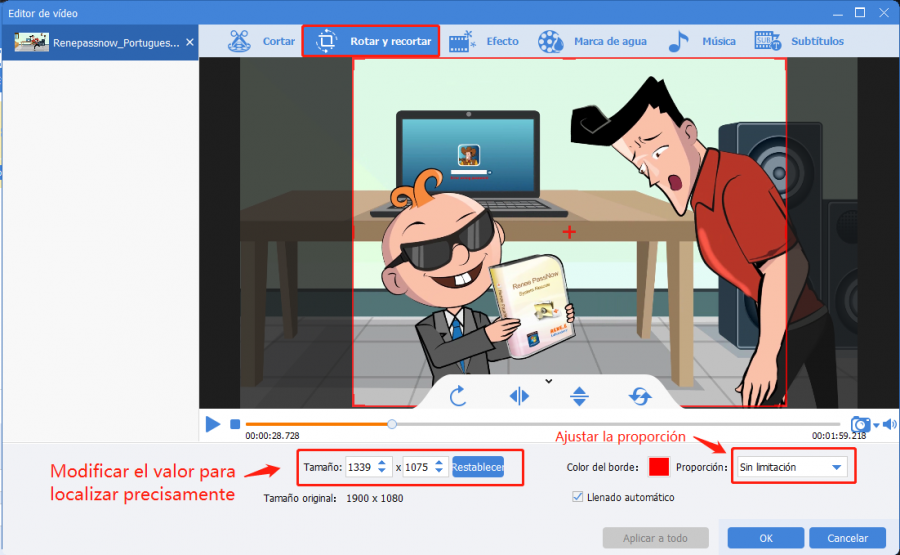This screenshot has width=900, height=555.
Task: Flip video horizontally icon
Action: pos(519,396)
